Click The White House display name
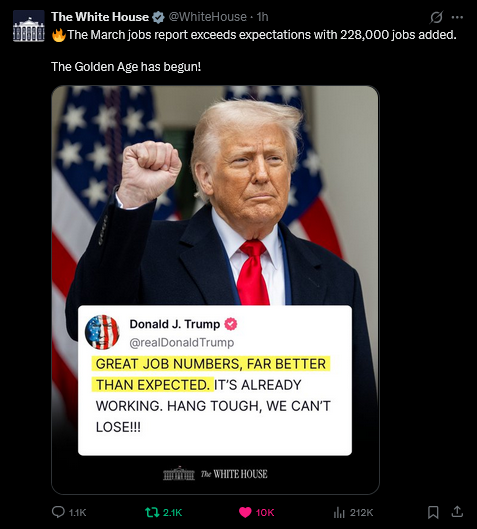 click(x=100, y=17)
